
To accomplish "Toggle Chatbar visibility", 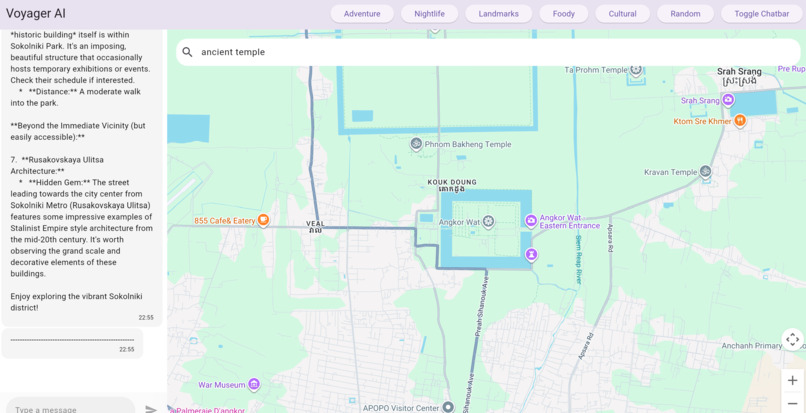I will pos(761,14).
